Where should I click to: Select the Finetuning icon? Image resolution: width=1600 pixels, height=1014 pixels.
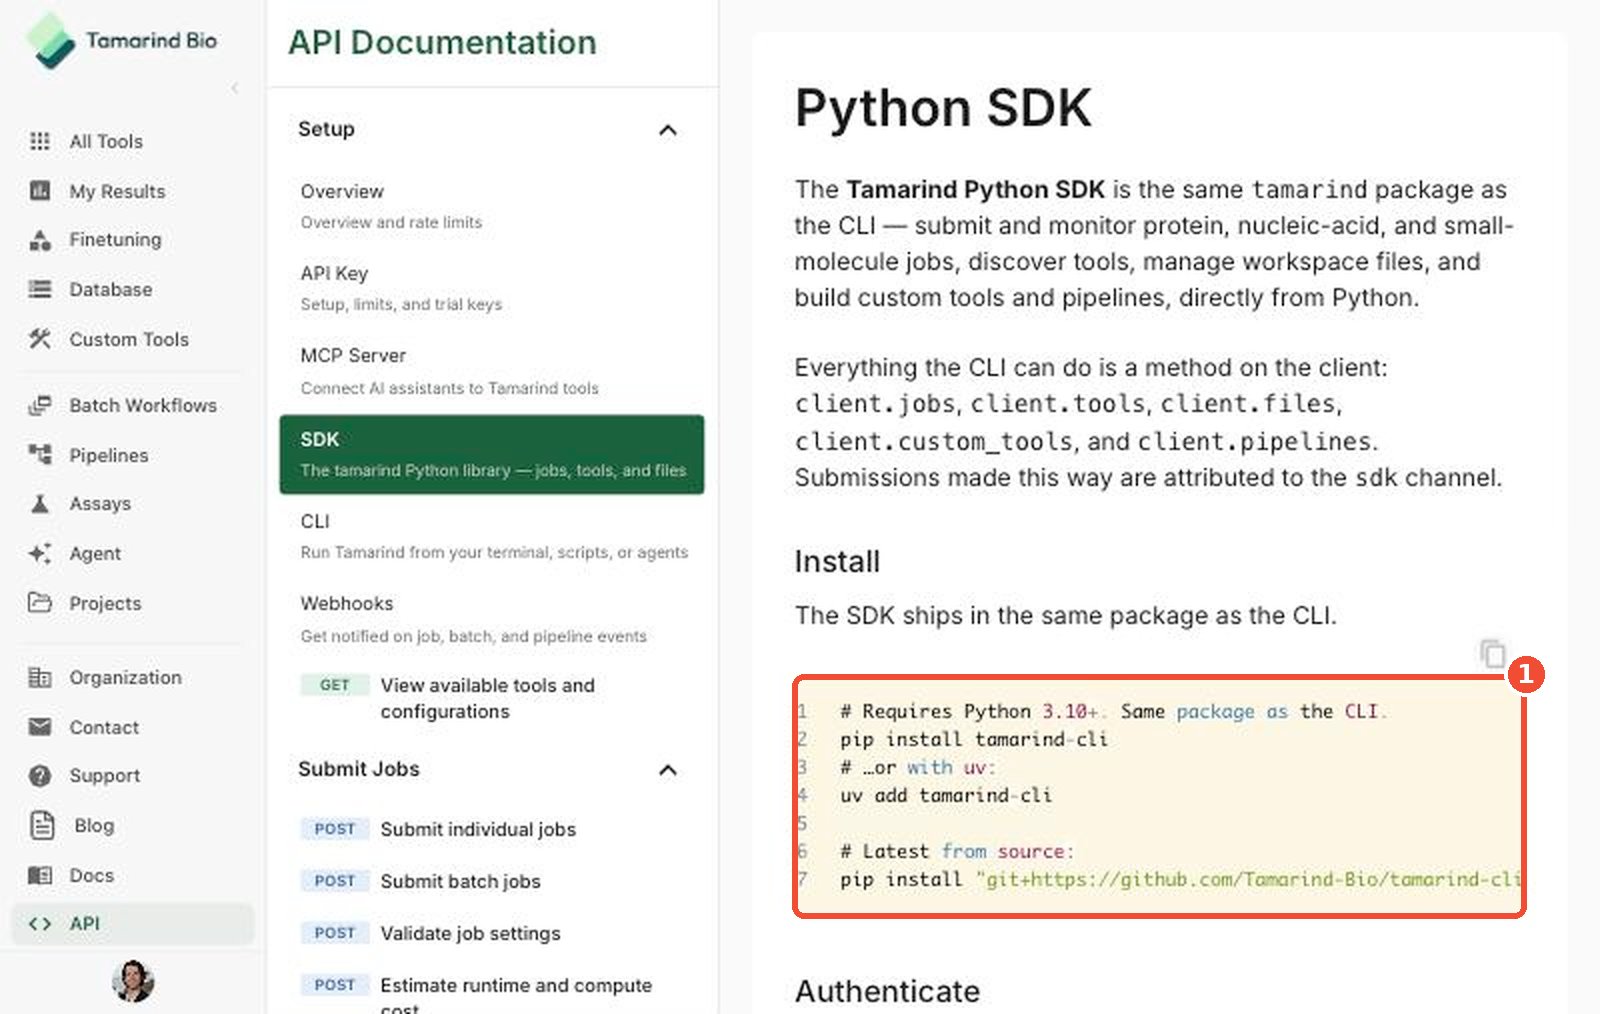click(40, 240)
